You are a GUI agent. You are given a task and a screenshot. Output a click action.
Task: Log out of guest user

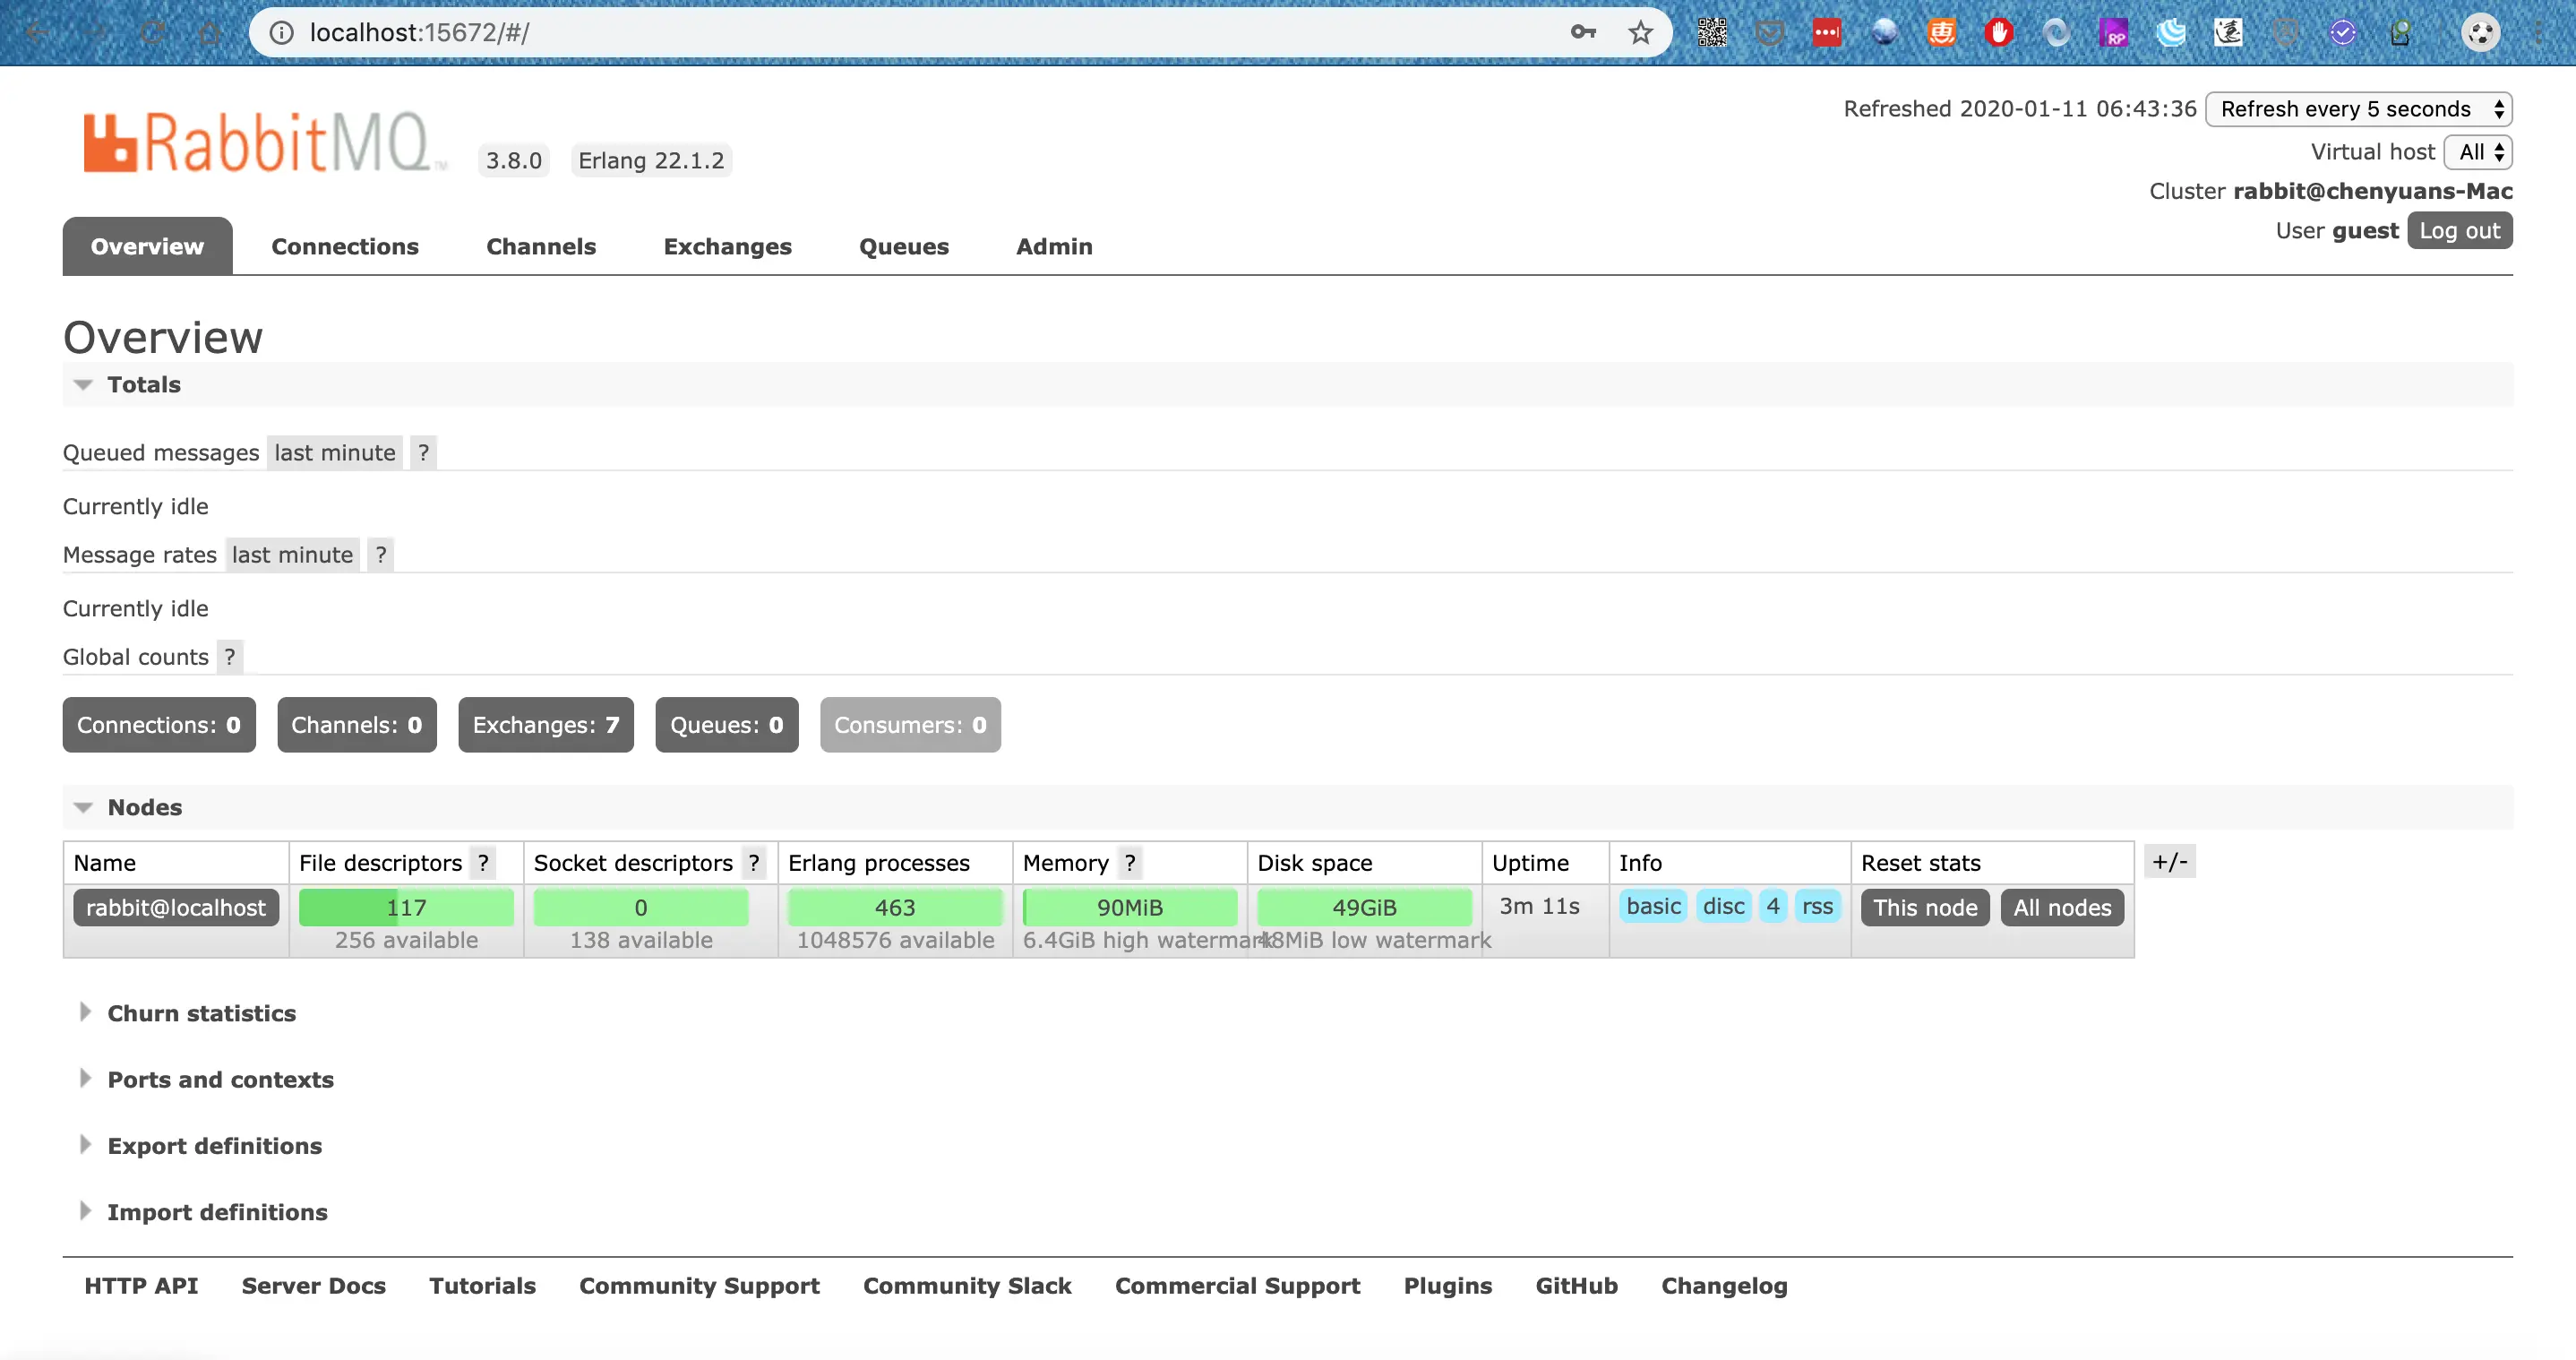coord(2459,231)
